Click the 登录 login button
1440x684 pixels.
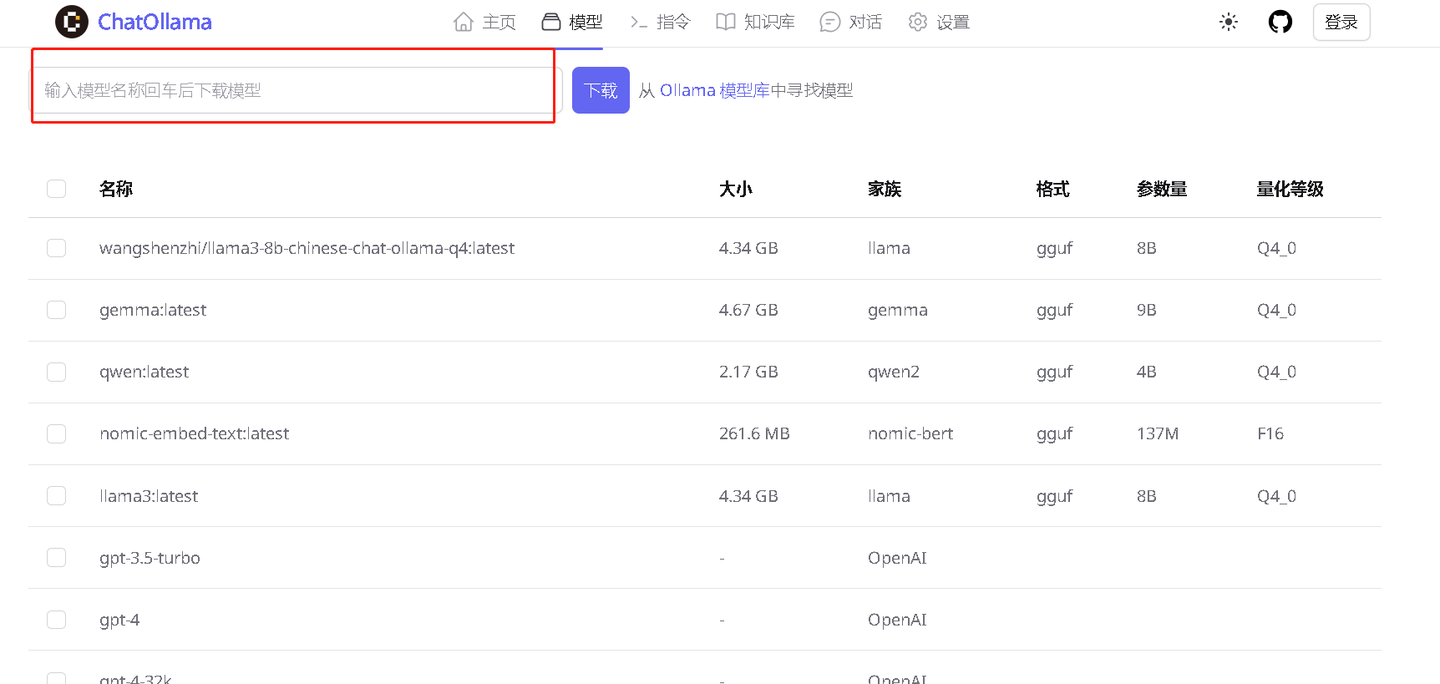pyautogui.click(x=1341, y=21)
